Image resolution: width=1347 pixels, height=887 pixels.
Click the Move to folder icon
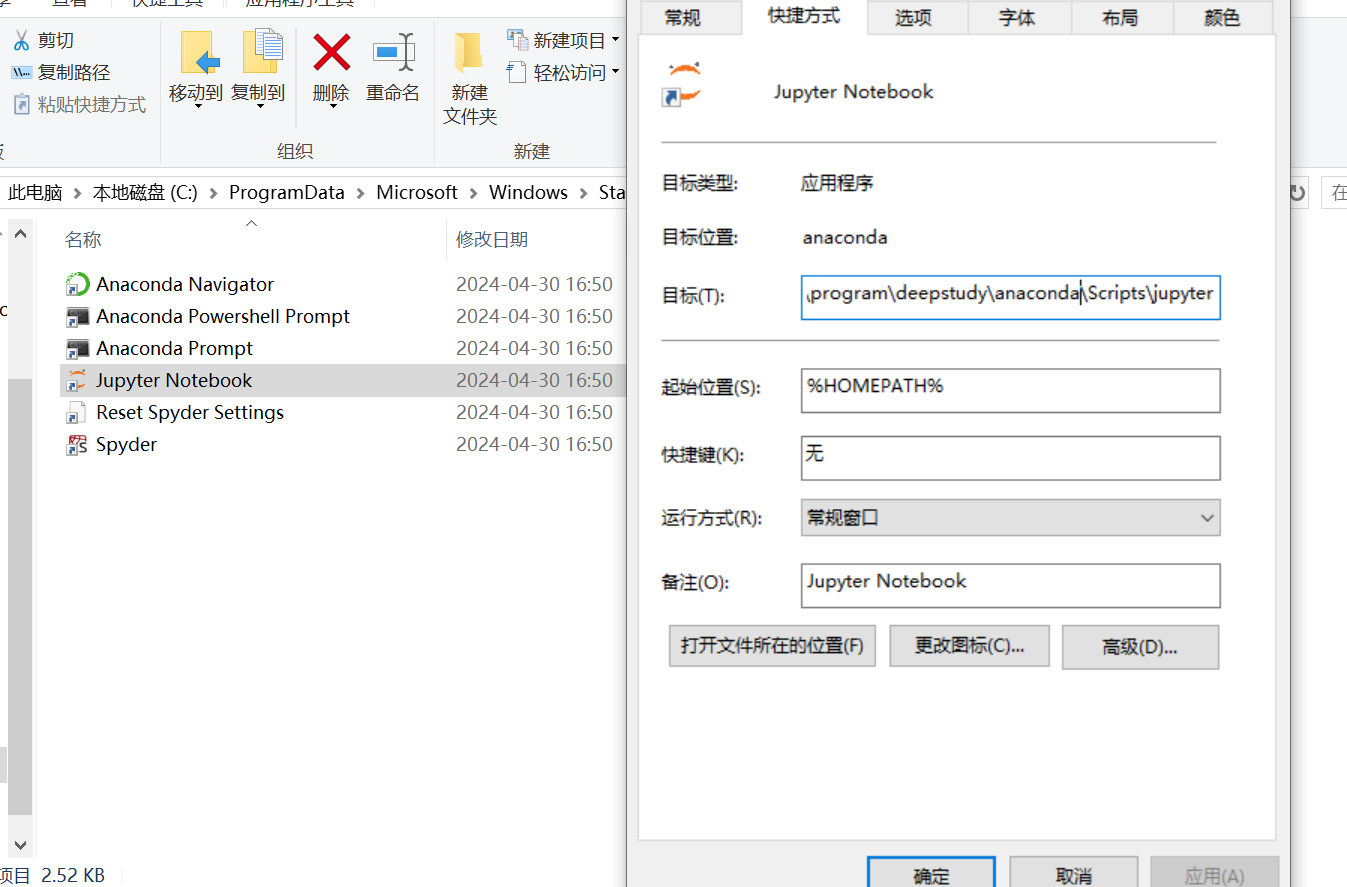(198, 52)
